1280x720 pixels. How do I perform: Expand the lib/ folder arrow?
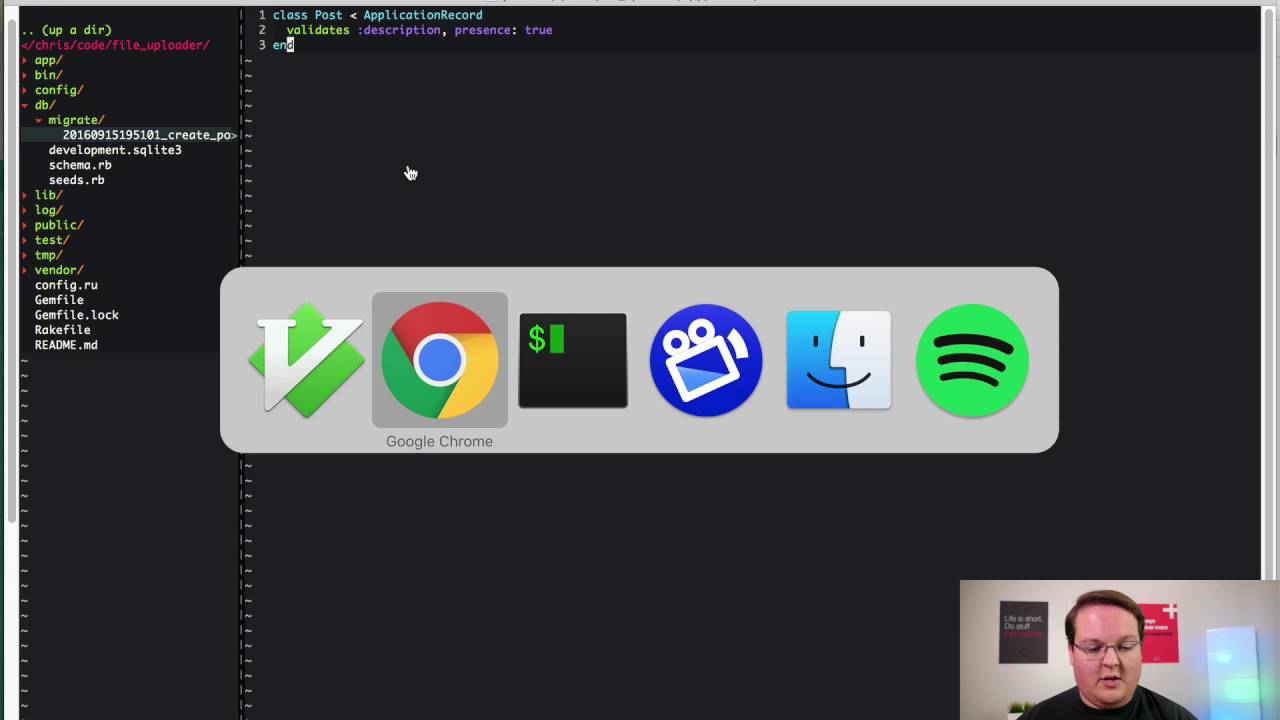click(x=25, y=195)
